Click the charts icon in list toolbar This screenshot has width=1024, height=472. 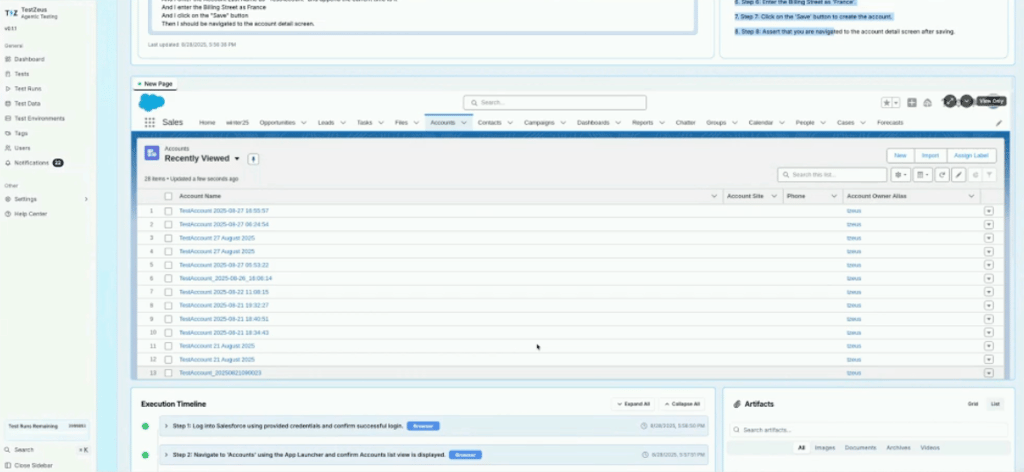point(975,175)
